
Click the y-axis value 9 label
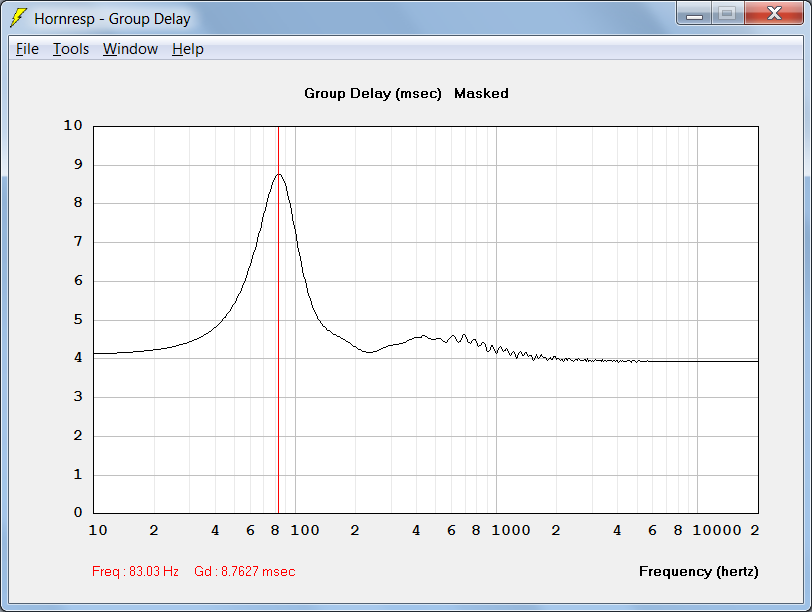coord(78,164)
